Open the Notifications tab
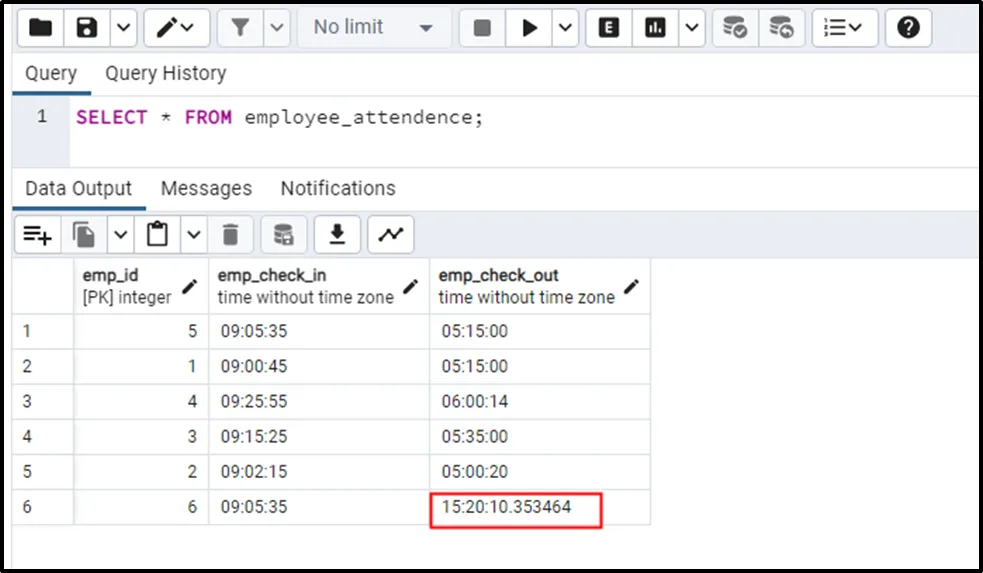 (338, 188)
